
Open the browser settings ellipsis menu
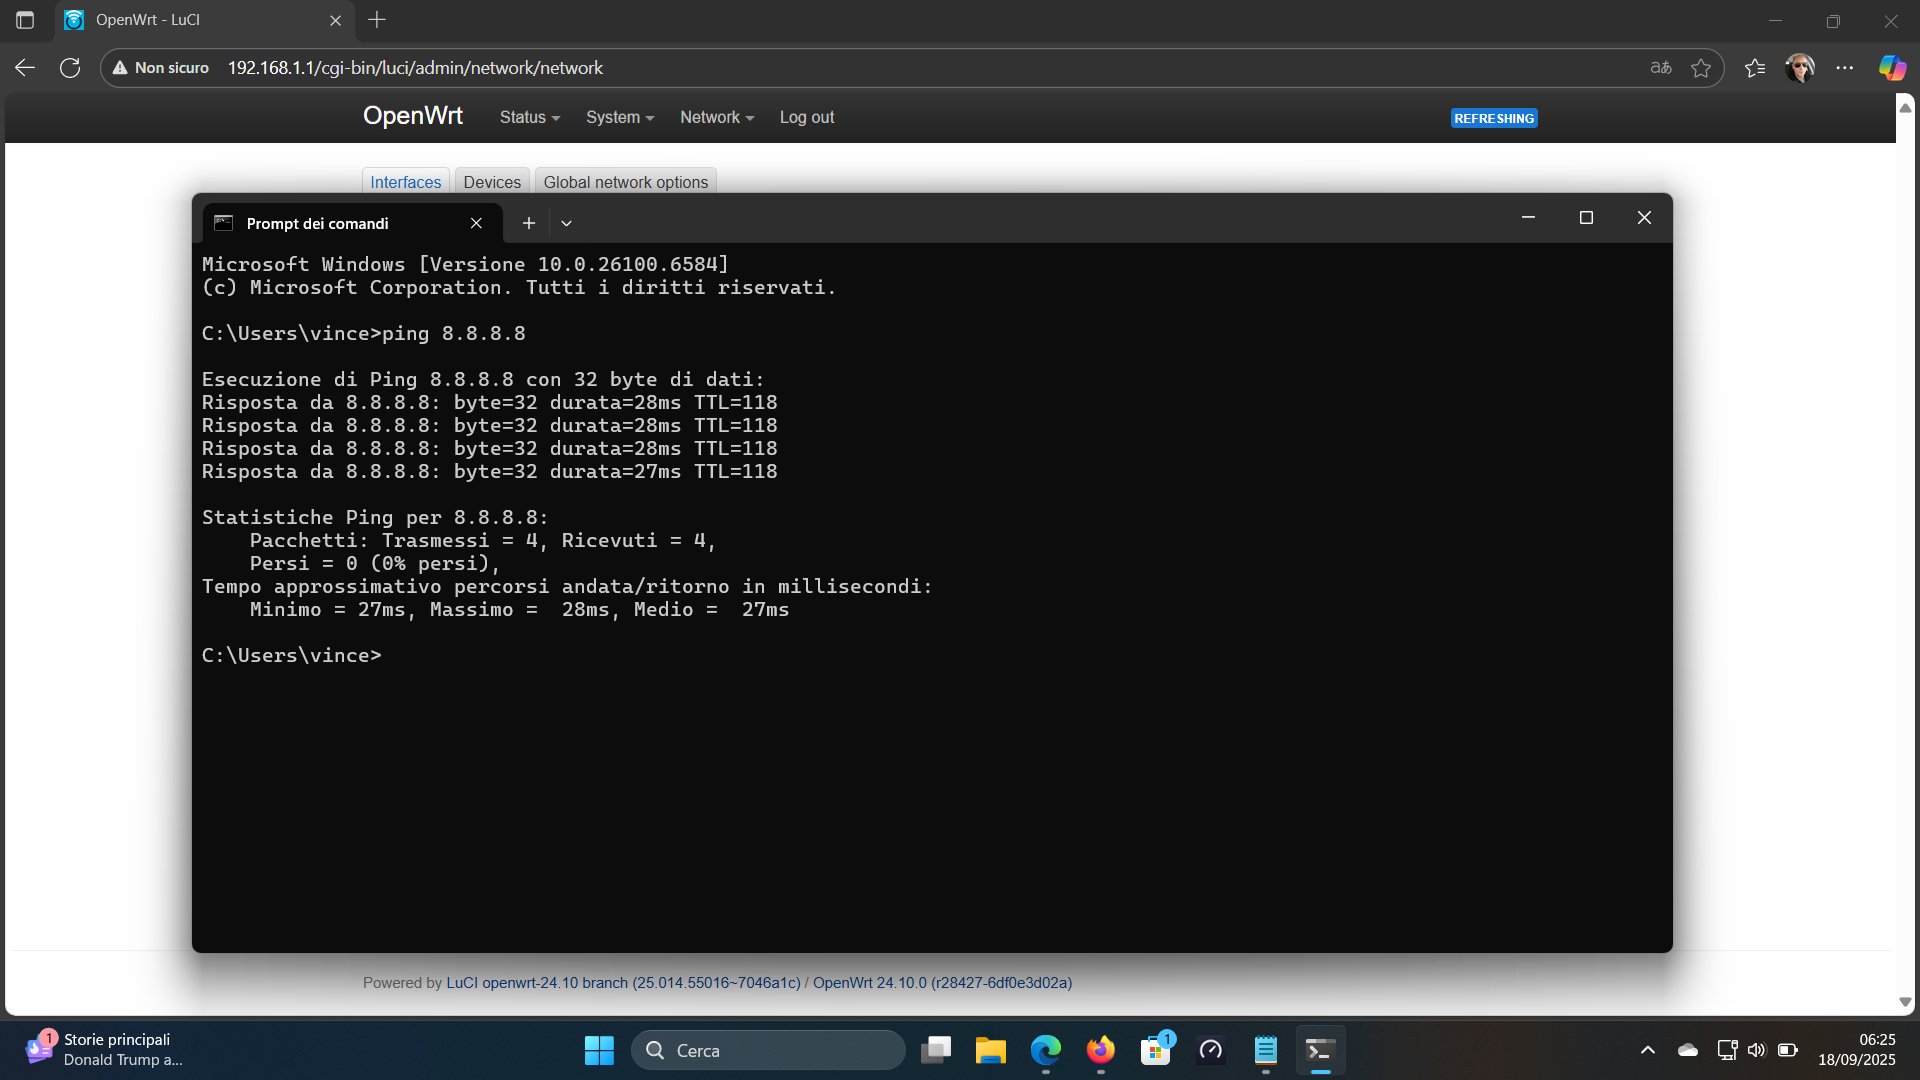click(x=1845, y=68)
